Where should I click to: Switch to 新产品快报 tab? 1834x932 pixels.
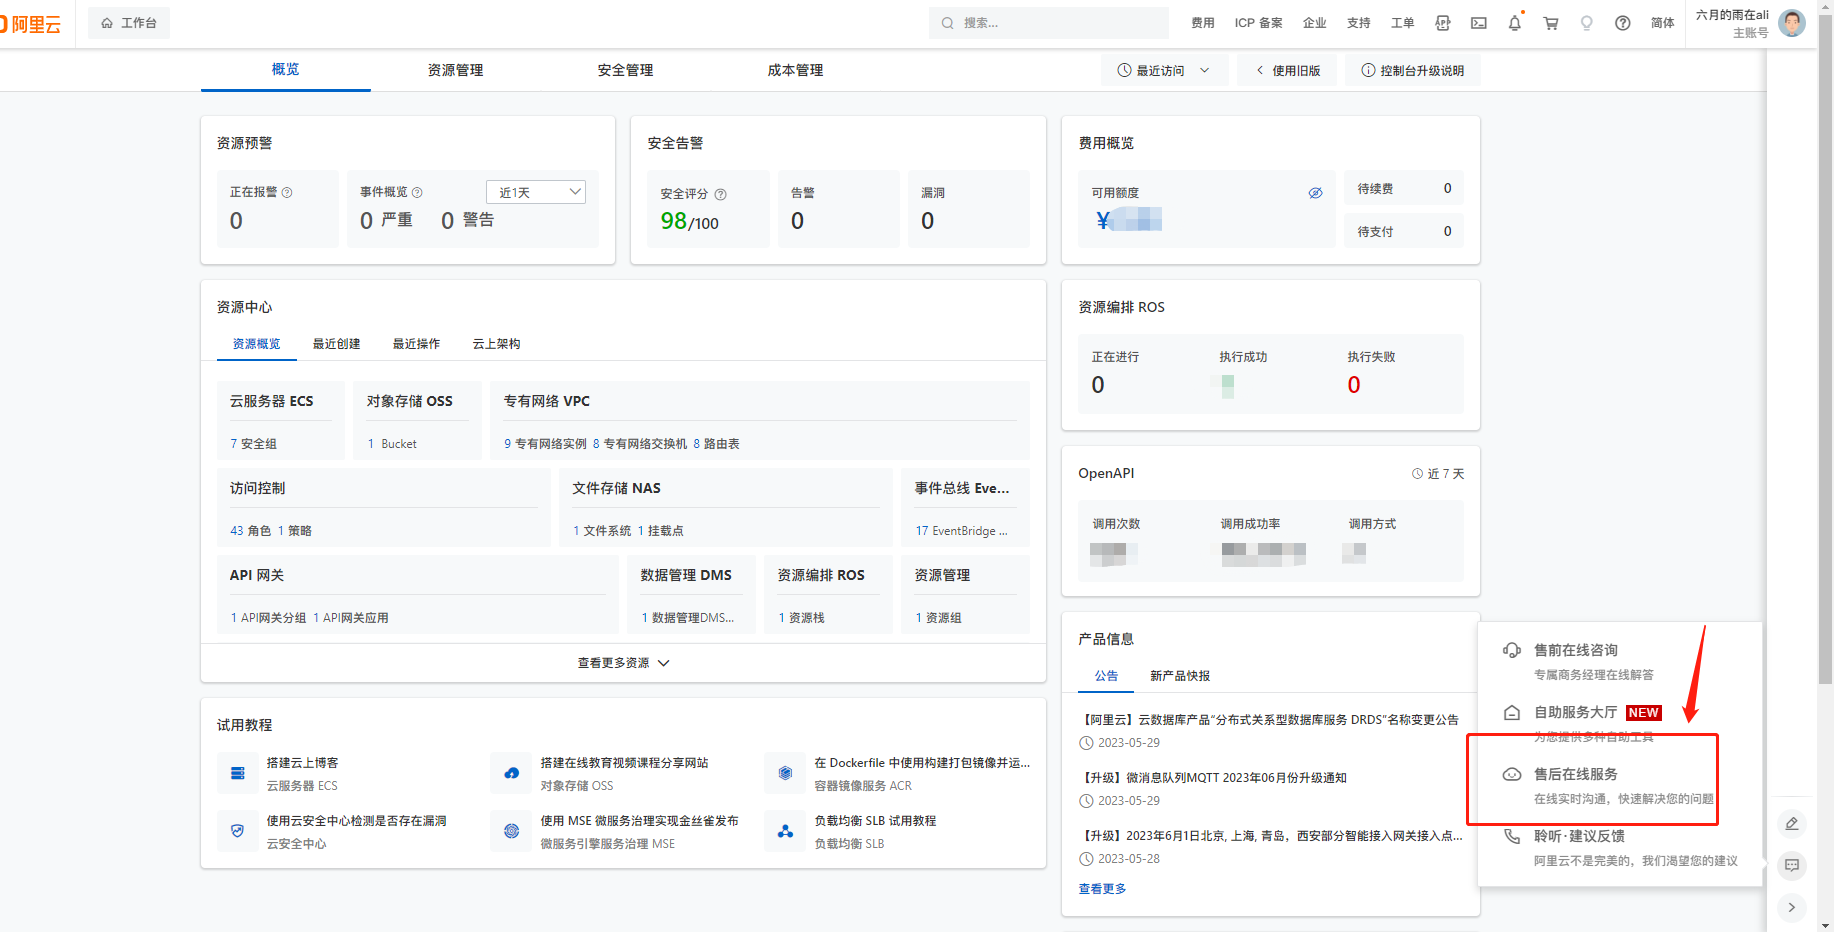1180,676
